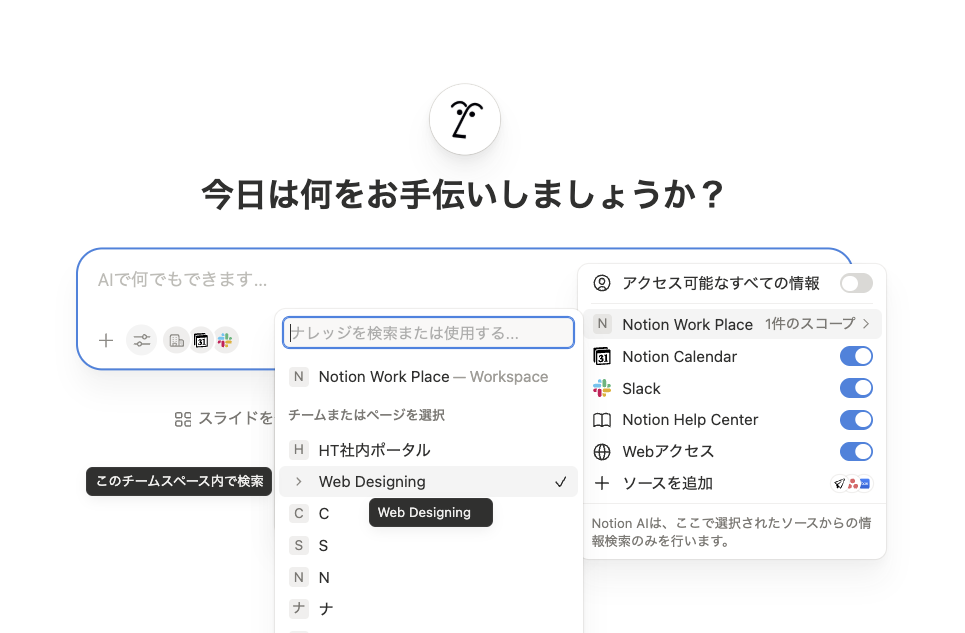The width and height of the screenshot is (965, 633).
Task: Select the Web Designing teamspace row
Action: pos(428,482)
